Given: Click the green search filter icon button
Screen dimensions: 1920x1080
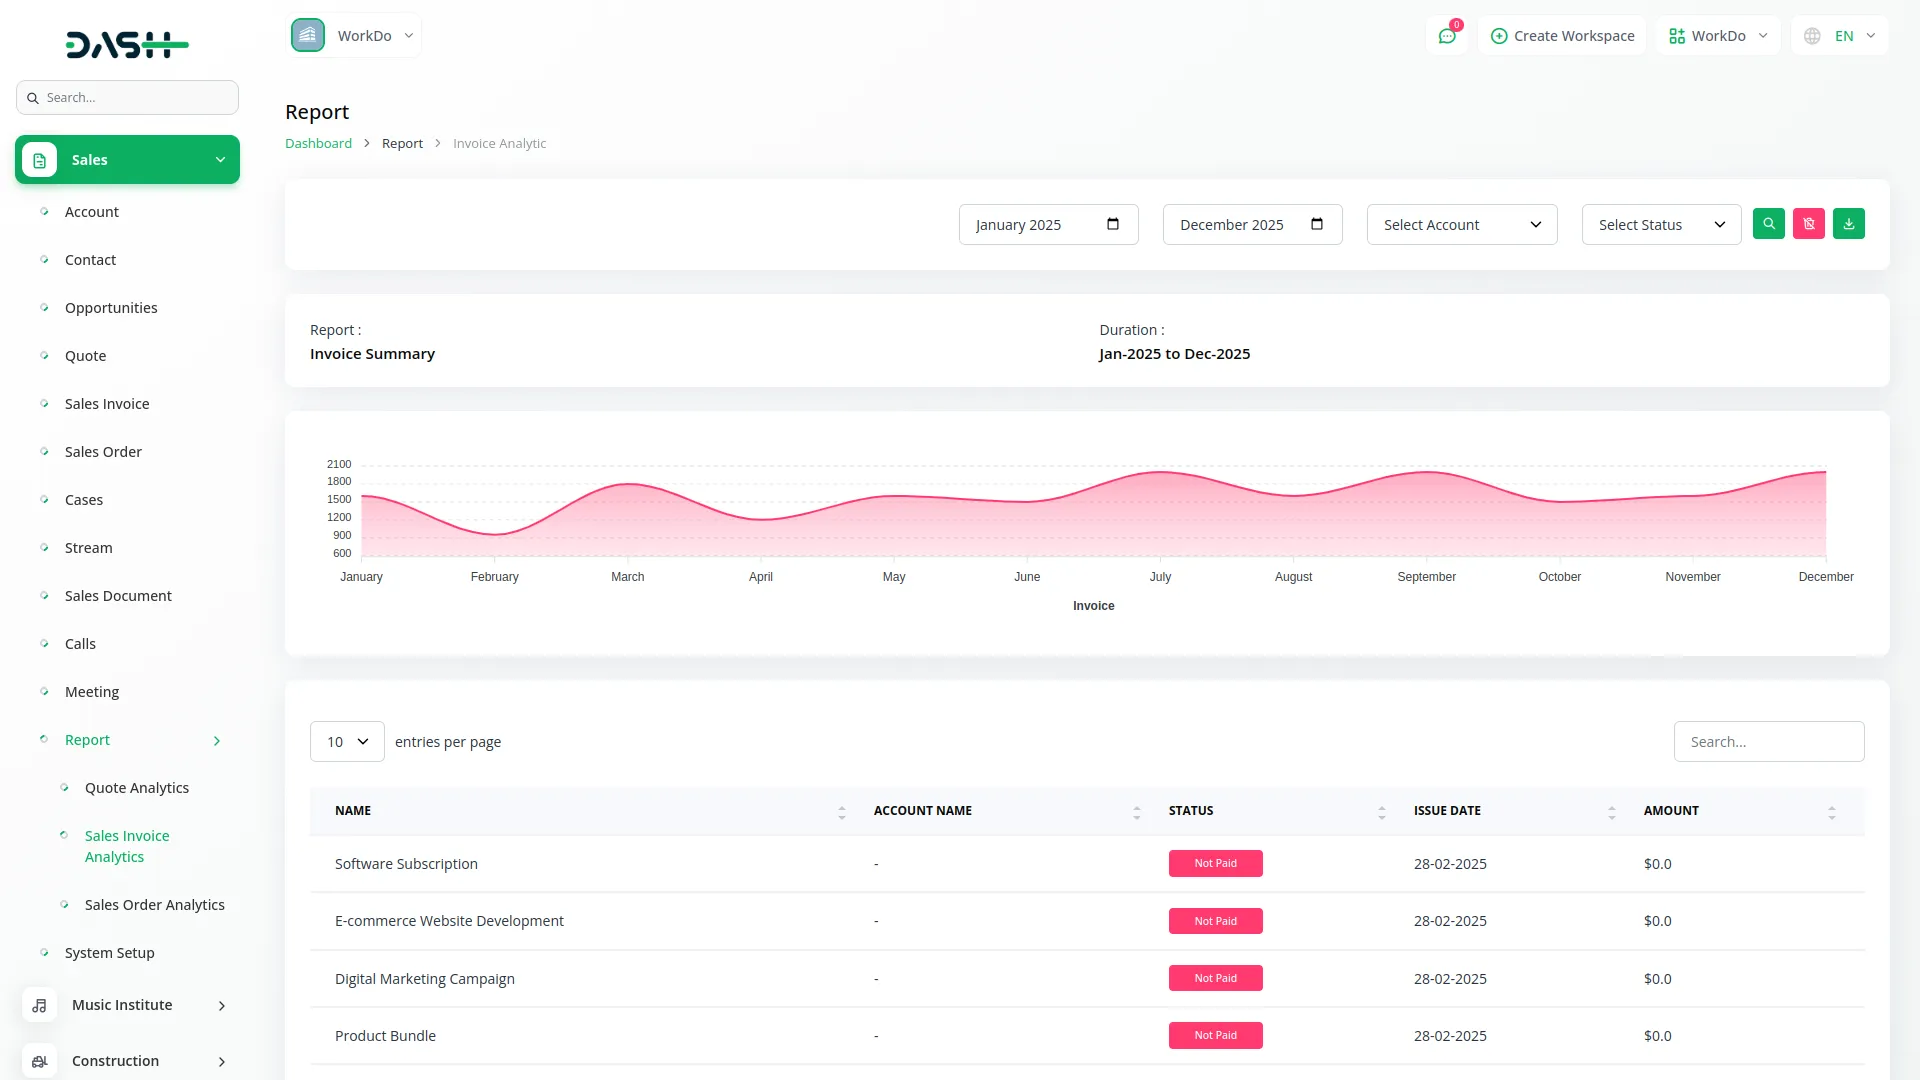Looking at the screenshot, I should coord(1768,224).
